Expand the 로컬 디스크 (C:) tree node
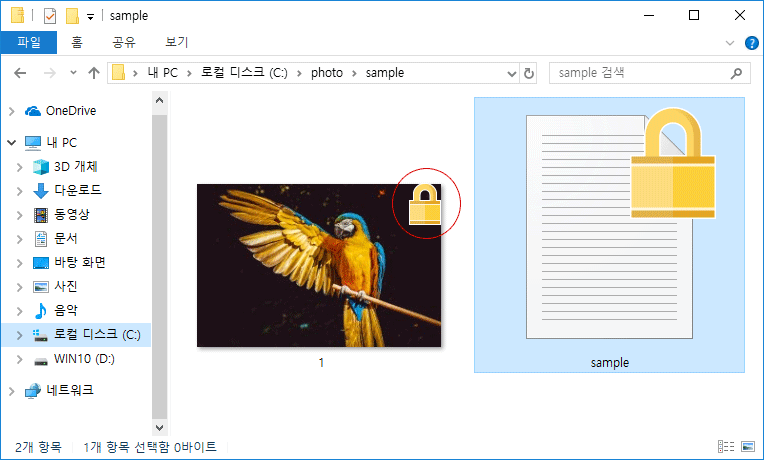The image size is (764, 460). (19, 335)
